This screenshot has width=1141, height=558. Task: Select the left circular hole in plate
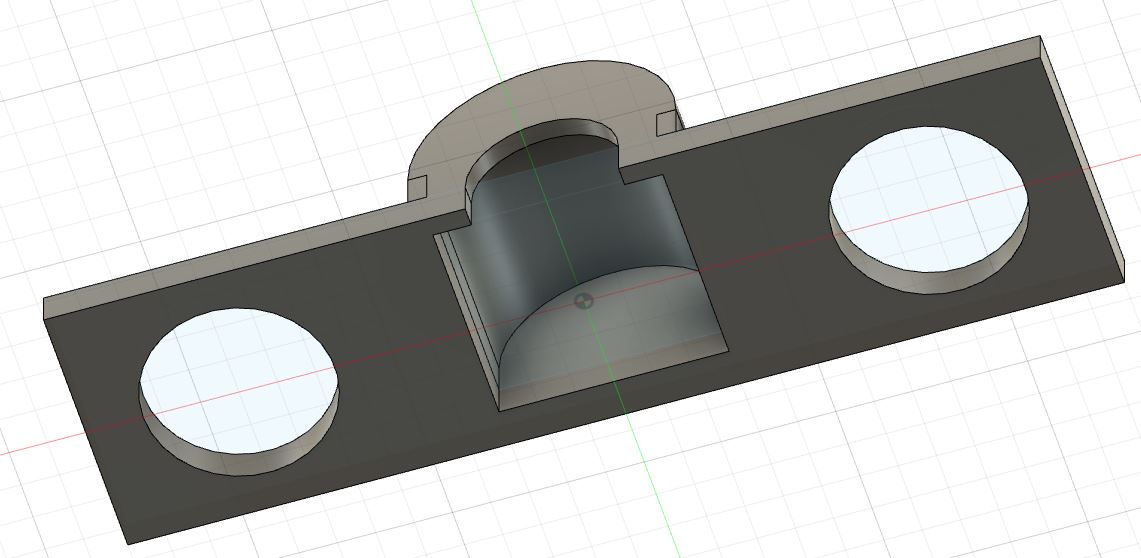(239, 380)
